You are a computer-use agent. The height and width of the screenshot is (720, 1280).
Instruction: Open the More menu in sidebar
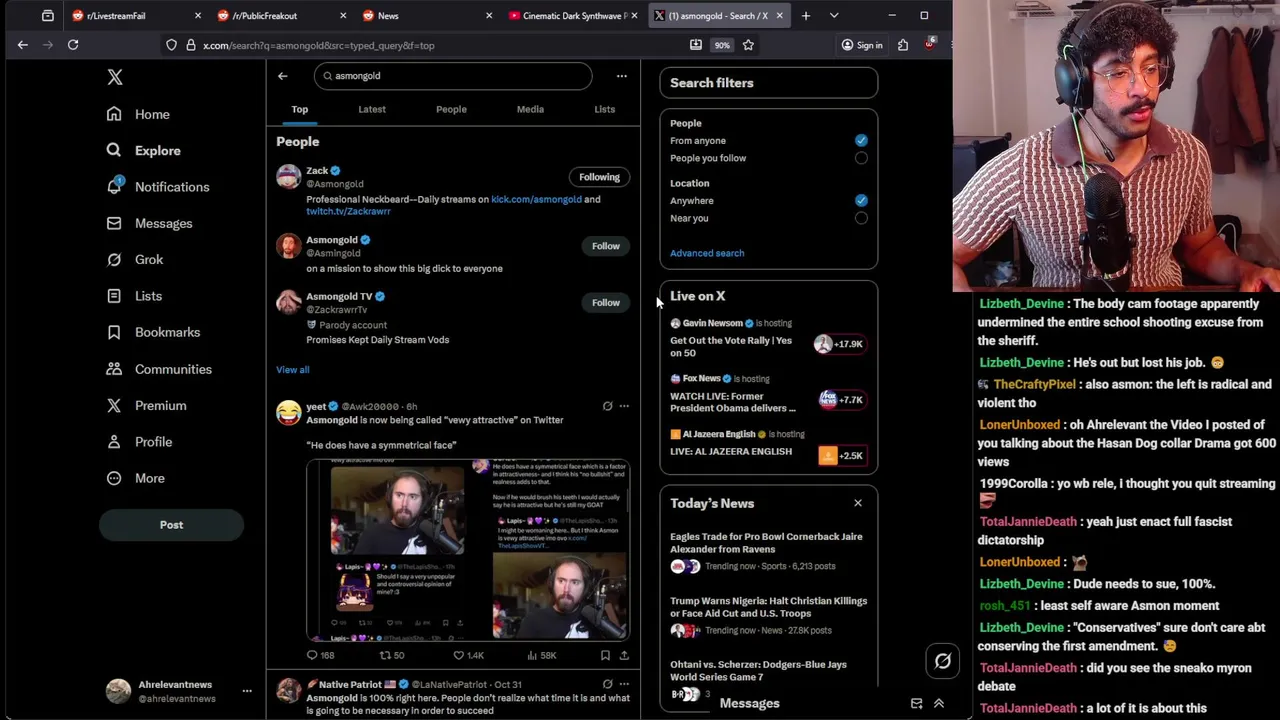136,478
